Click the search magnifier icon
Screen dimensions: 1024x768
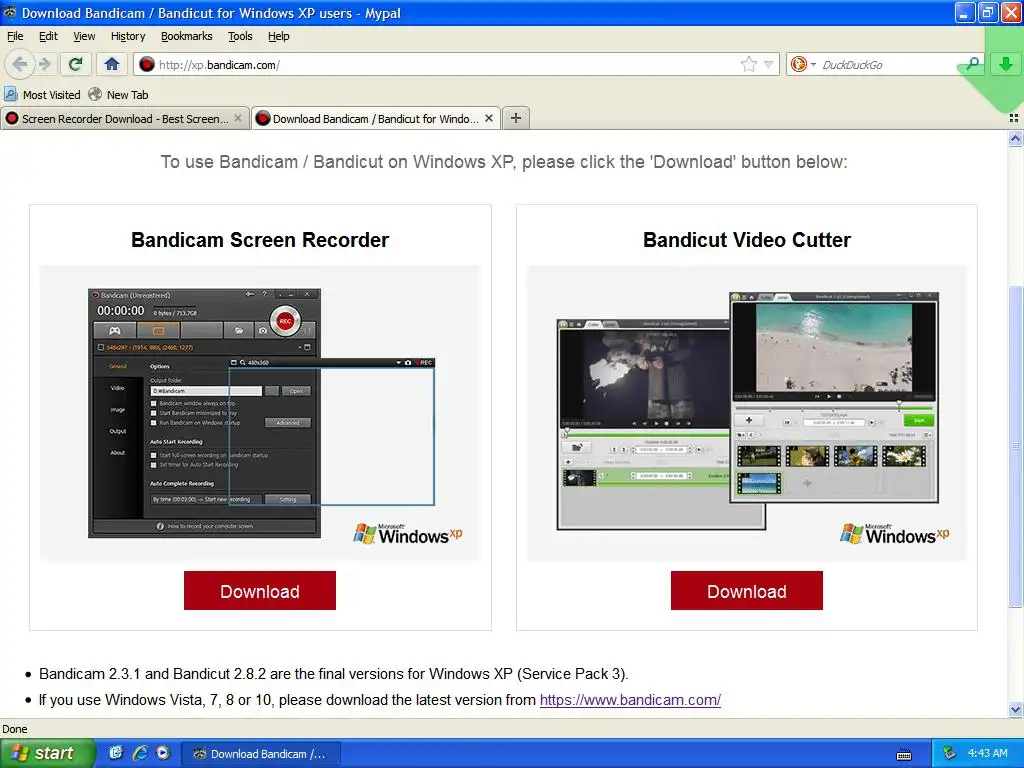[x=972, y=64]
